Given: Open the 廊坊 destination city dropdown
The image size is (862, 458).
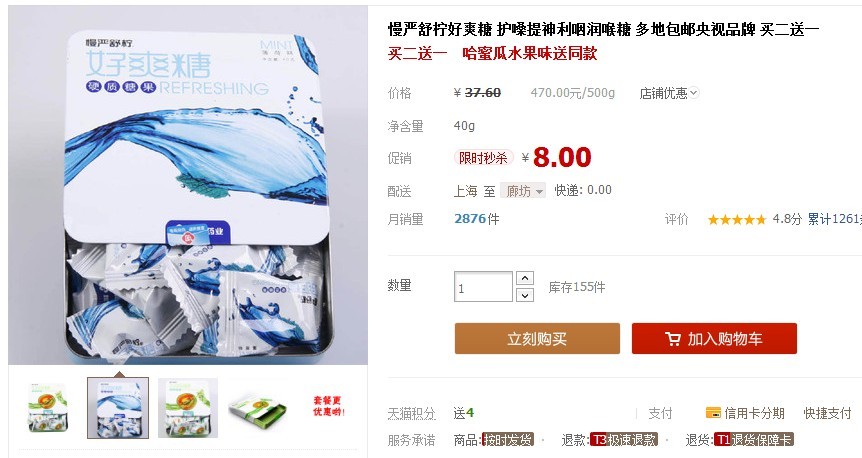Looking at the screenshot, I should 523,191.
